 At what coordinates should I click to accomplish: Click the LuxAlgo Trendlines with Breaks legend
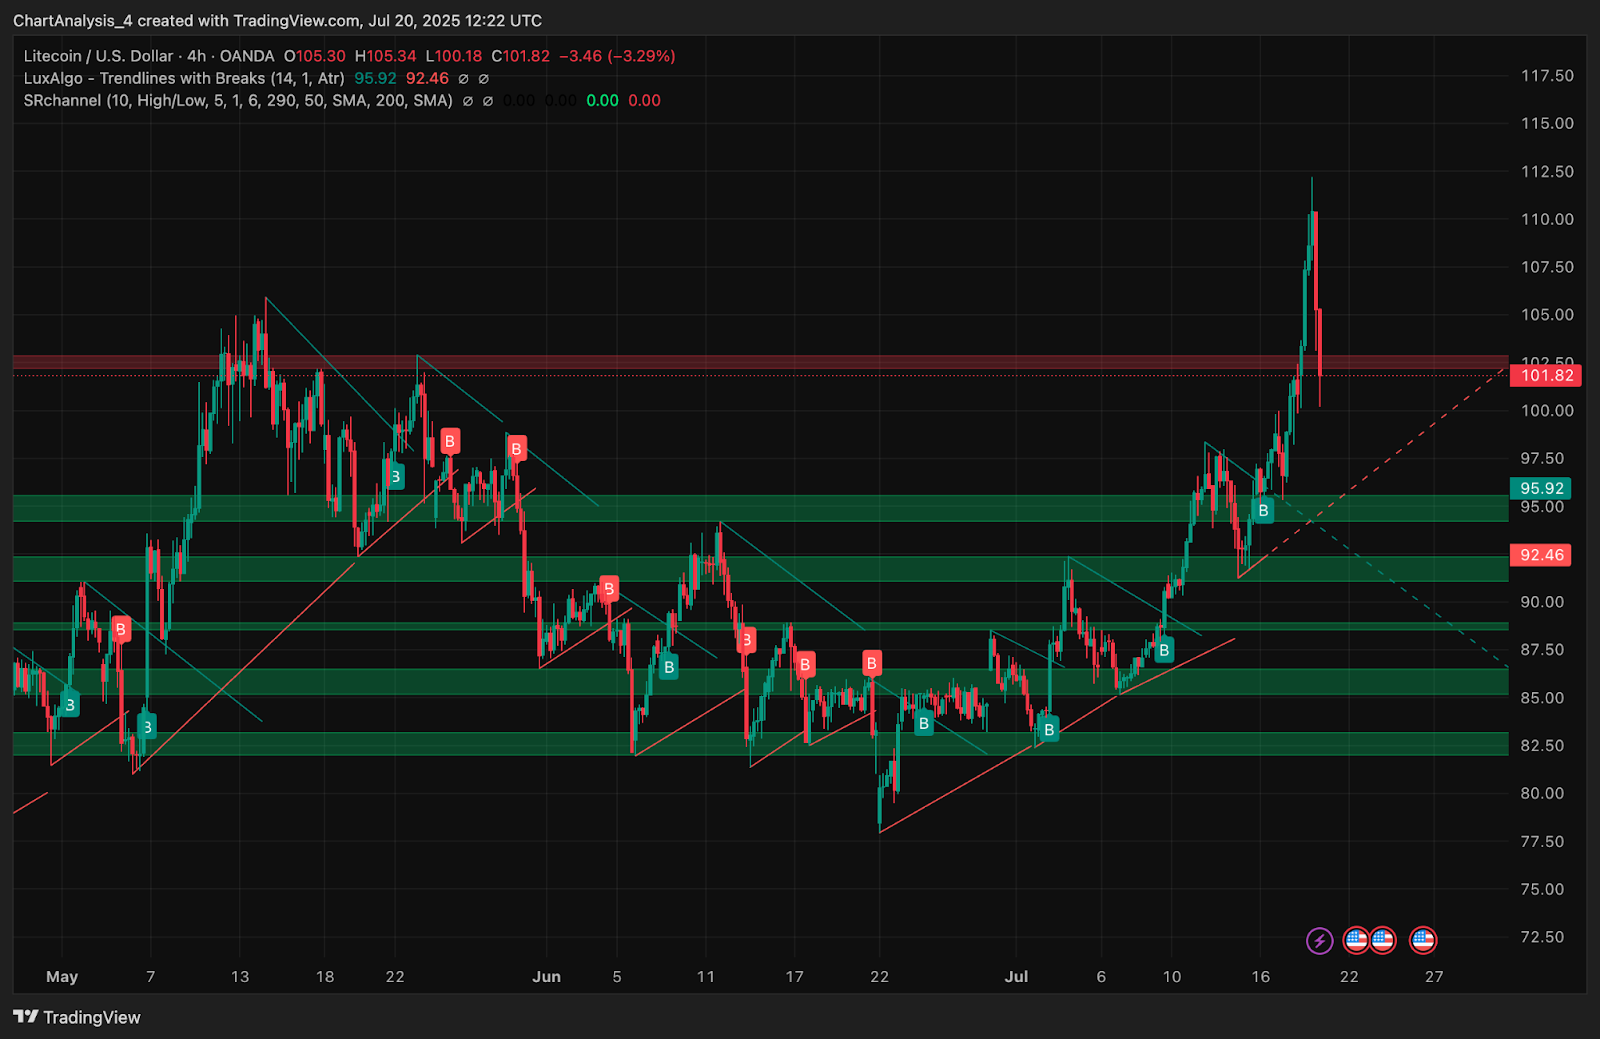tap(184, 78)
